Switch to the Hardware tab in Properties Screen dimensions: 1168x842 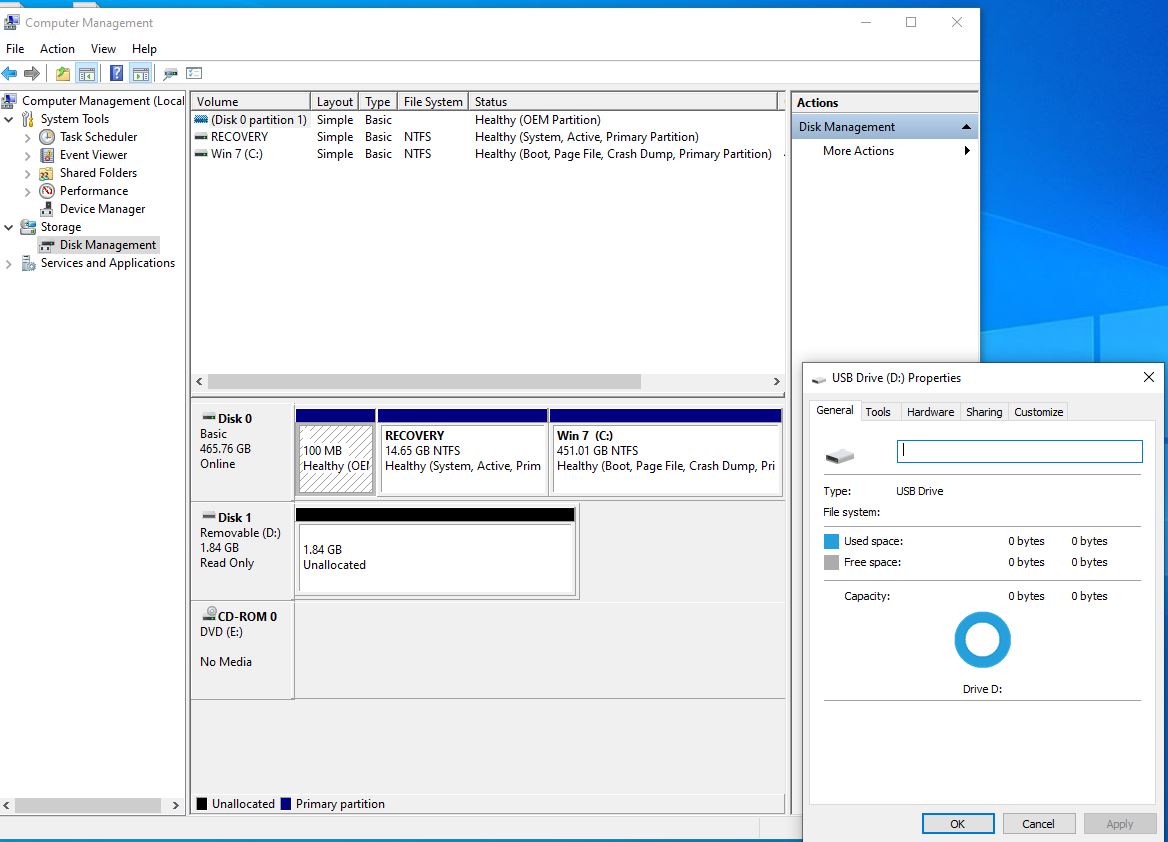(x=930, y=411)
